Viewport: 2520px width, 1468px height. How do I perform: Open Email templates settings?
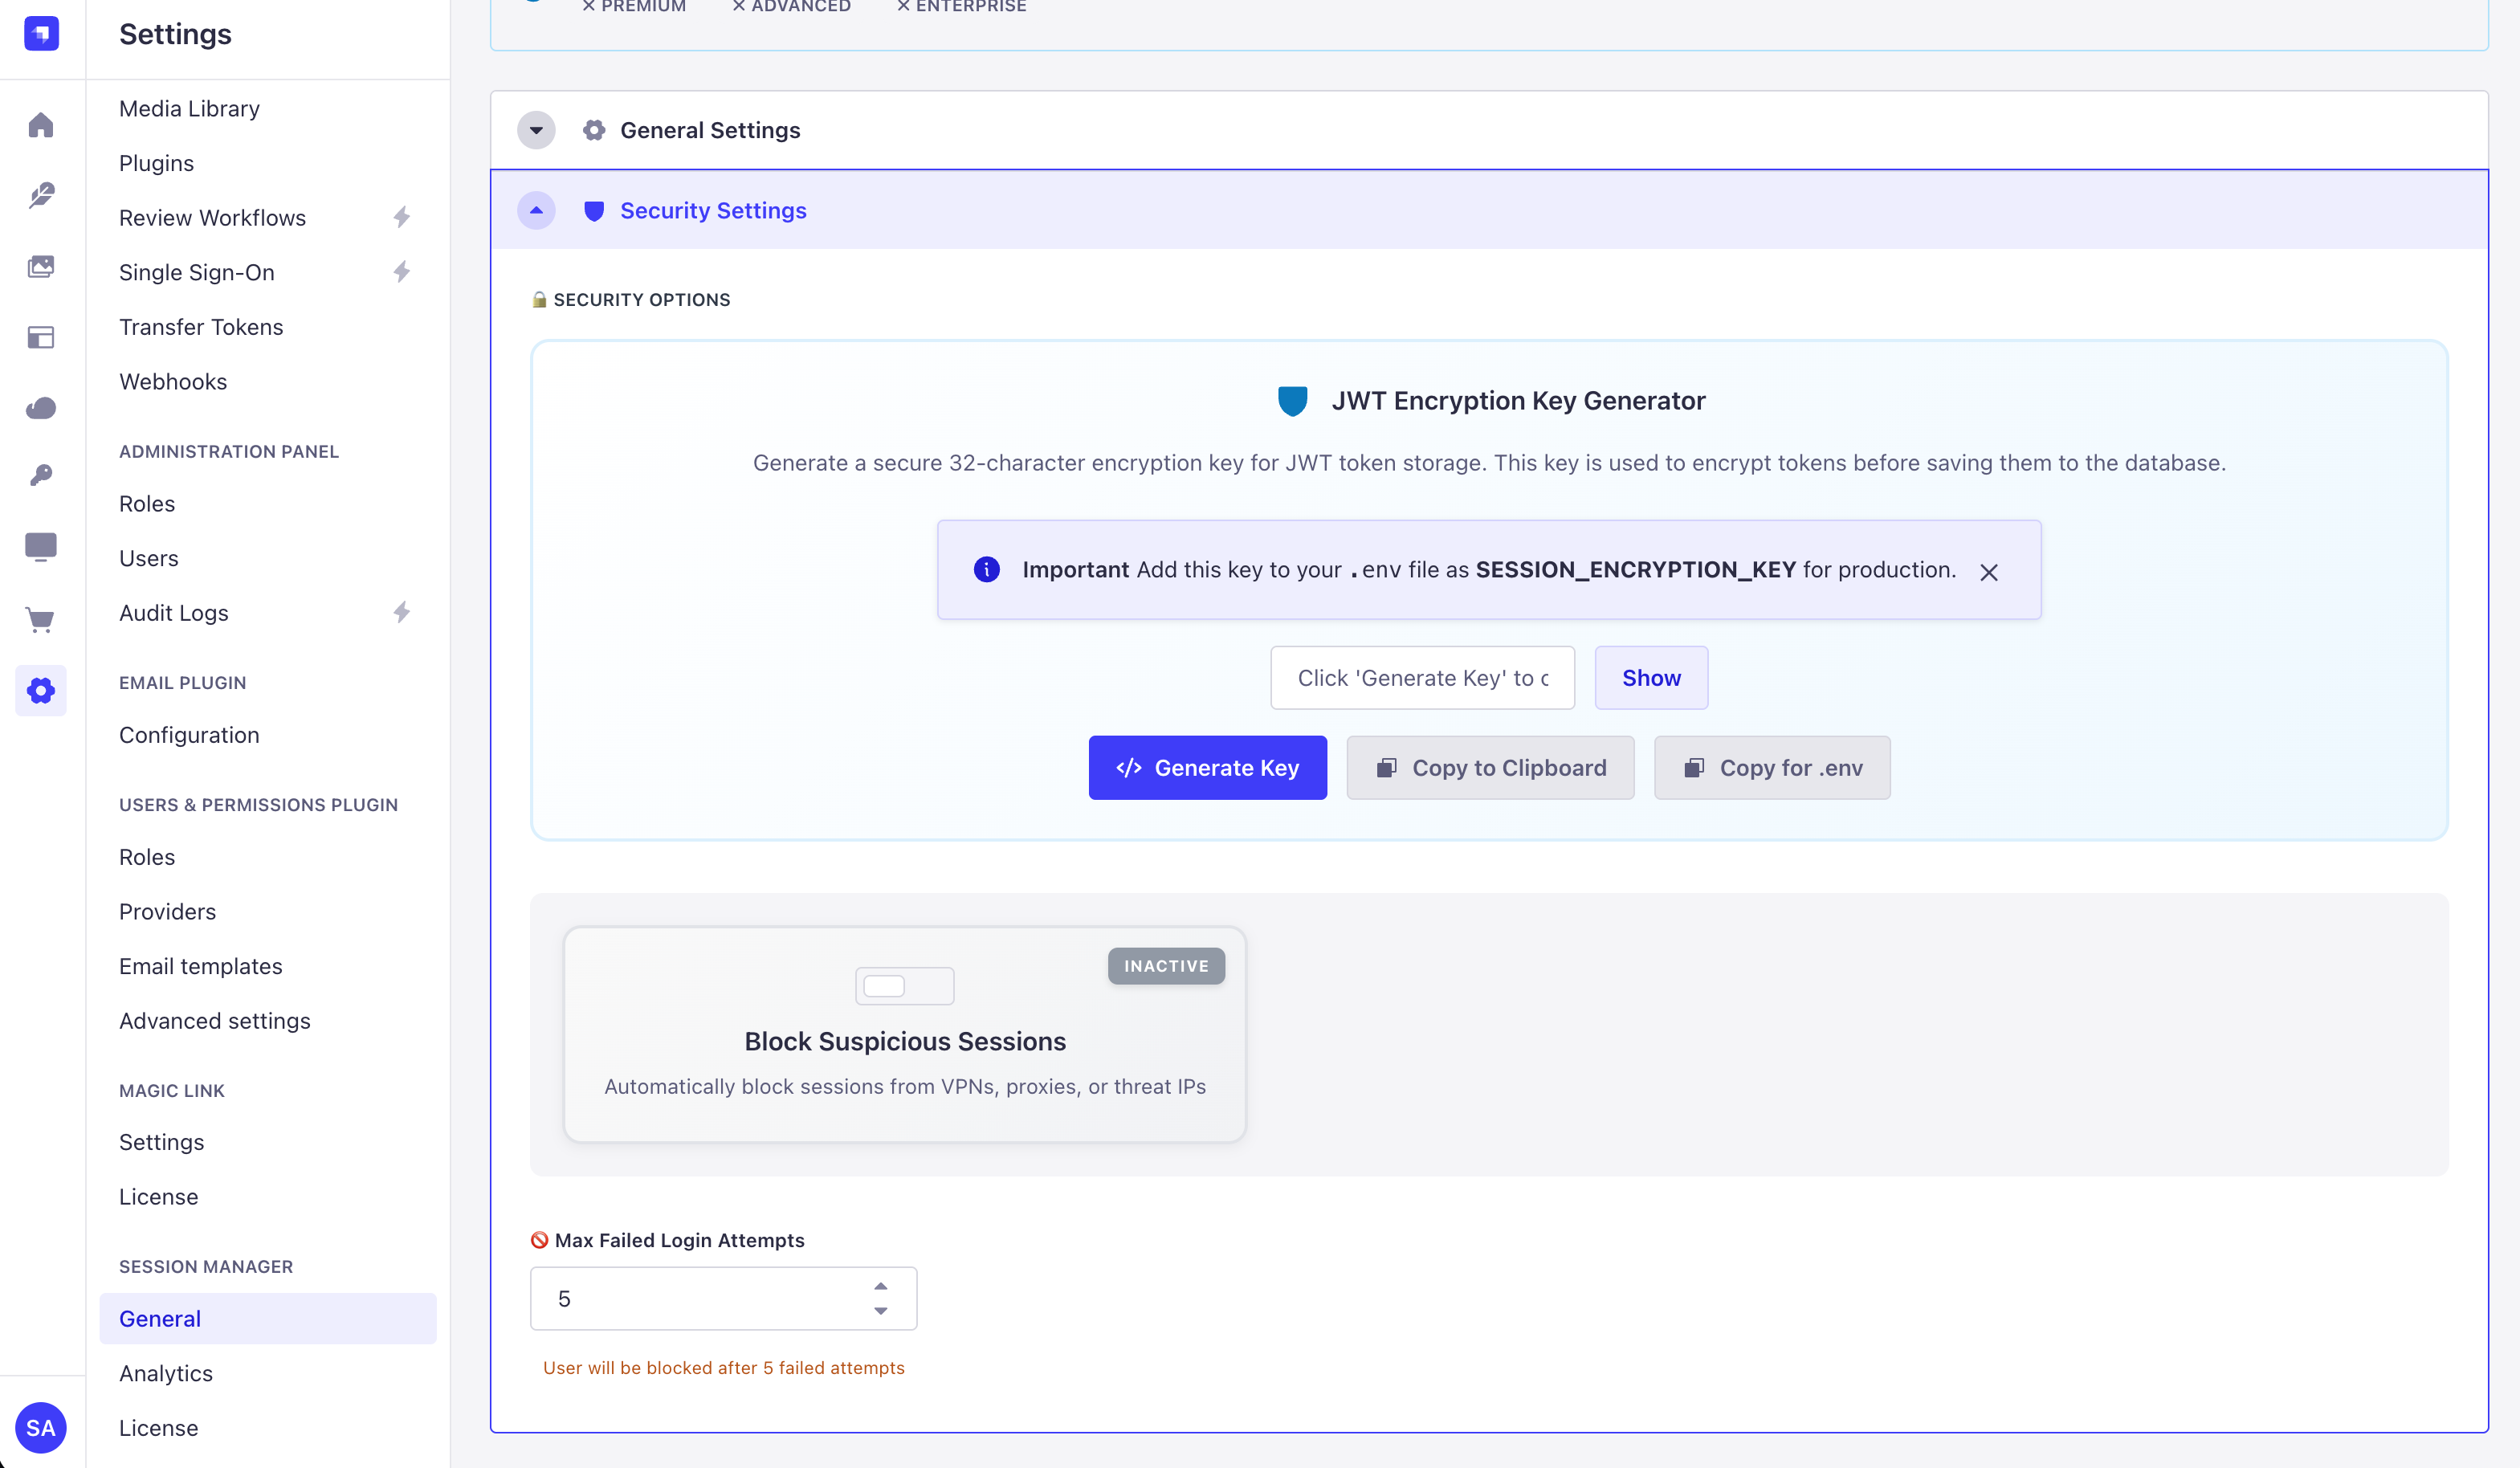pos(200,966)
